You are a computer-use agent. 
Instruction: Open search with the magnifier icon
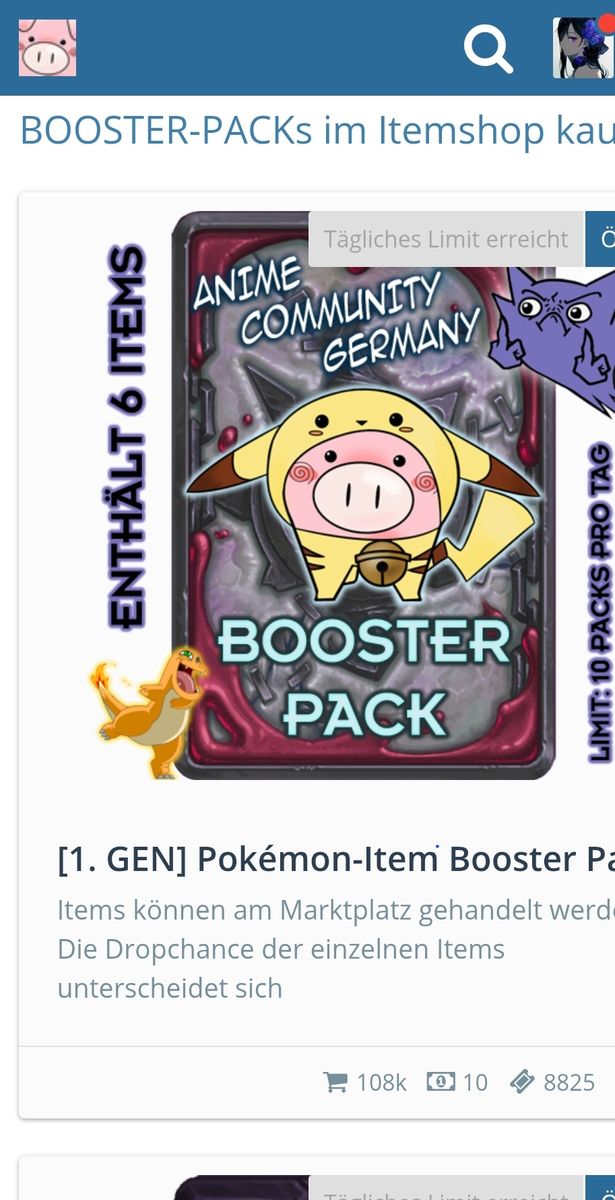[488, 48]
